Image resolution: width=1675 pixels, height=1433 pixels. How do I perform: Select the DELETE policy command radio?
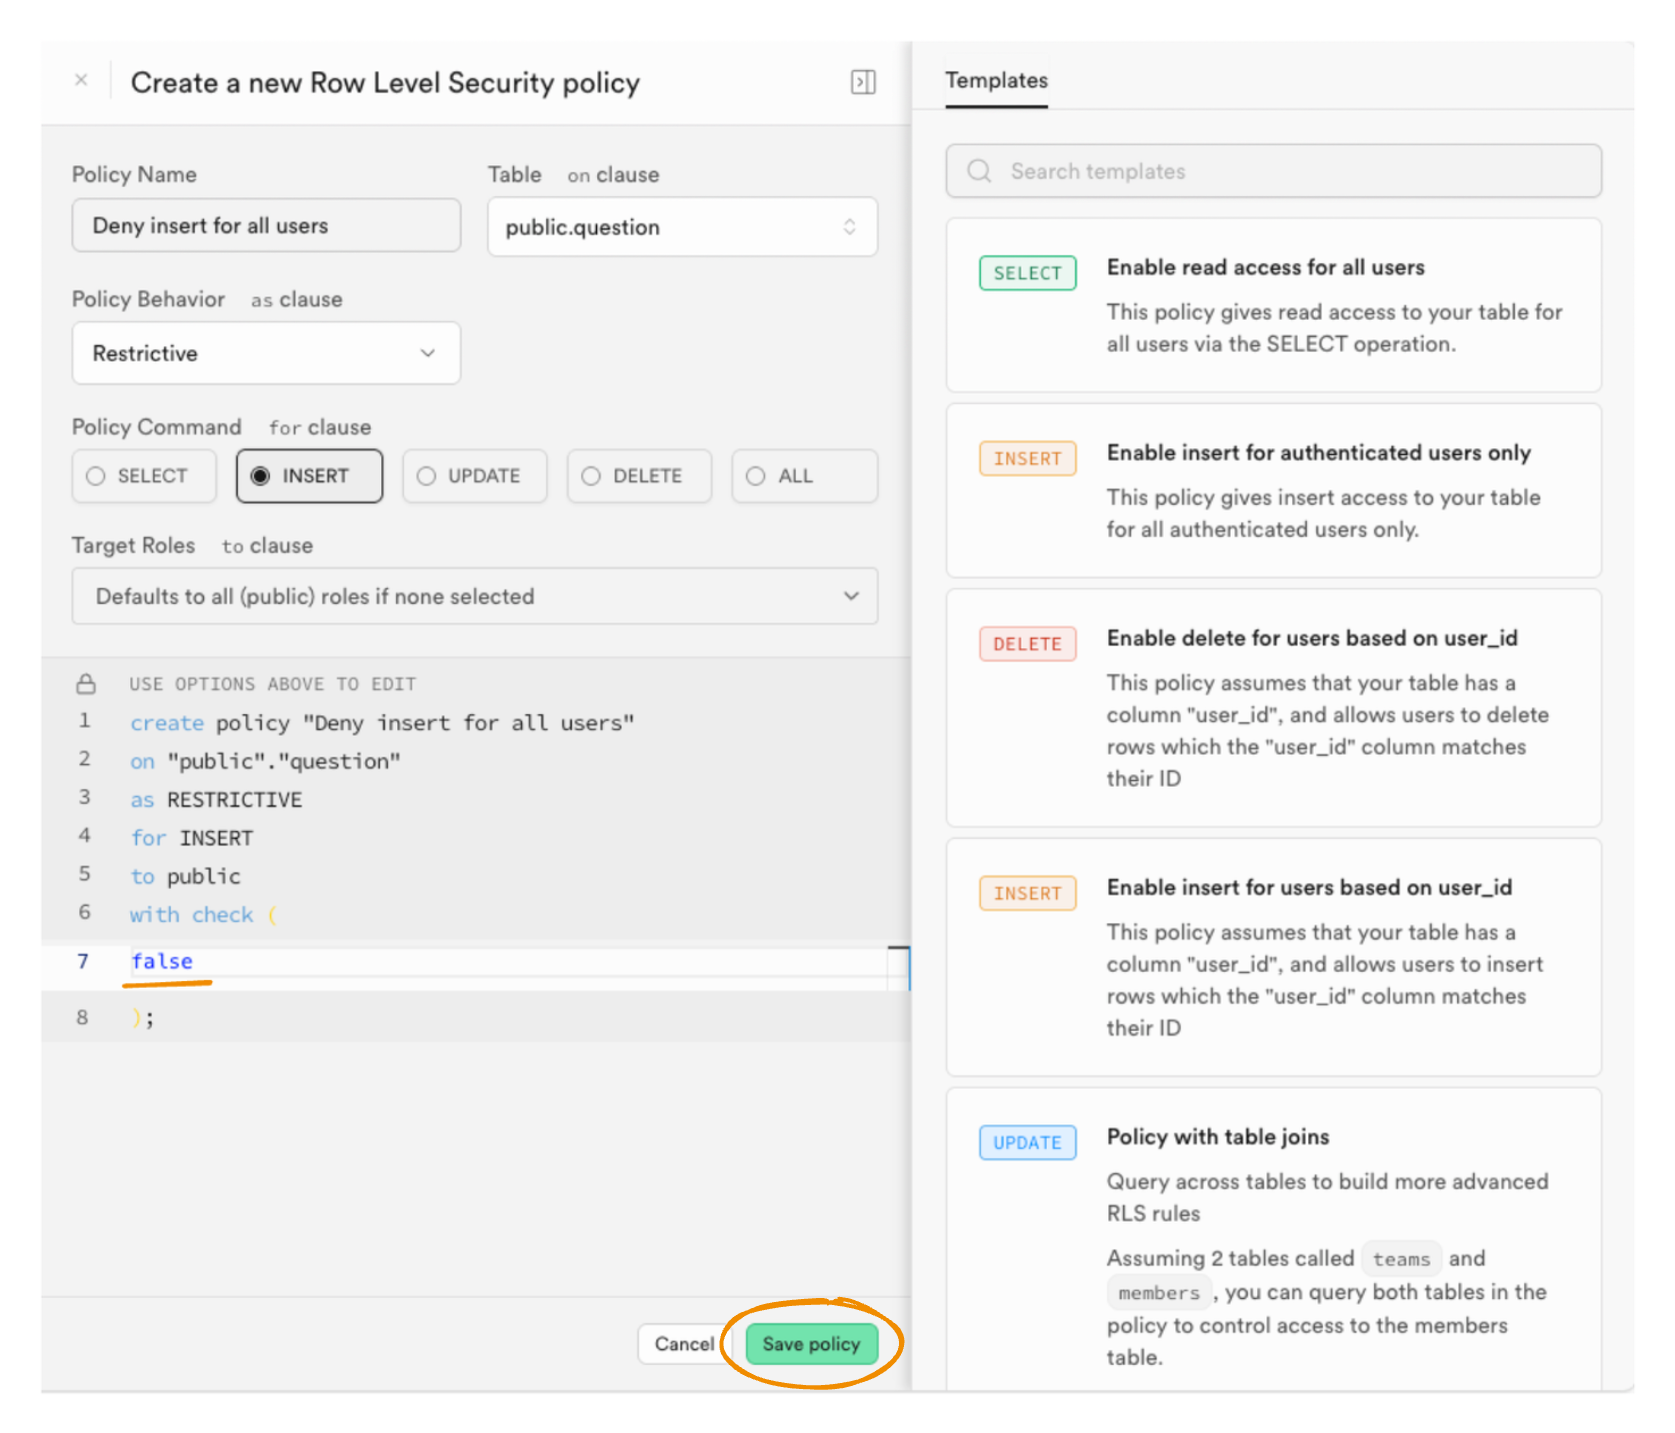(638, 476)
